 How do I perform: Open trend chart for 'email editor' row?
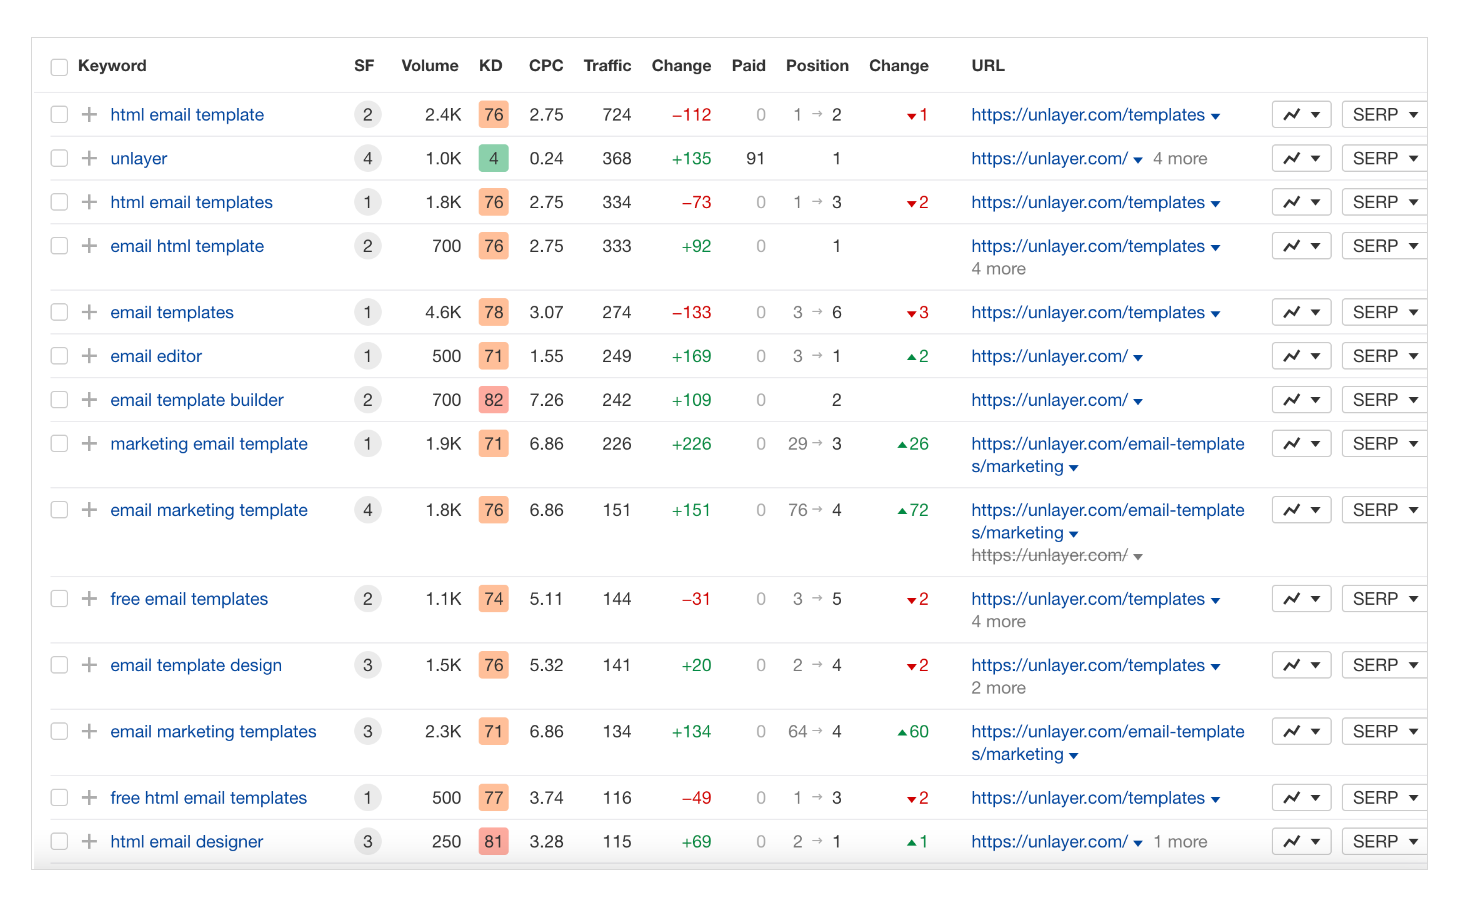1301,356
